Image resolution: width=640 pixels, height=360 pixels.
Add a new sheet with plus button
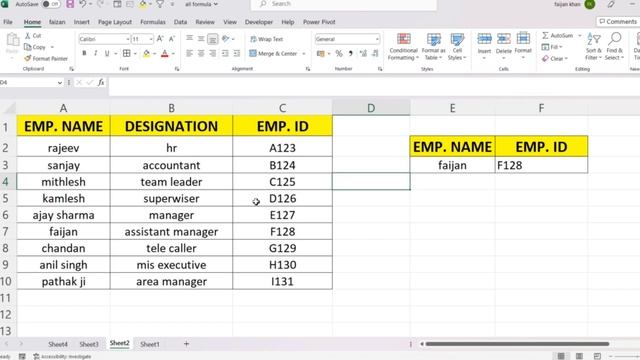click(x=186, y=344)
